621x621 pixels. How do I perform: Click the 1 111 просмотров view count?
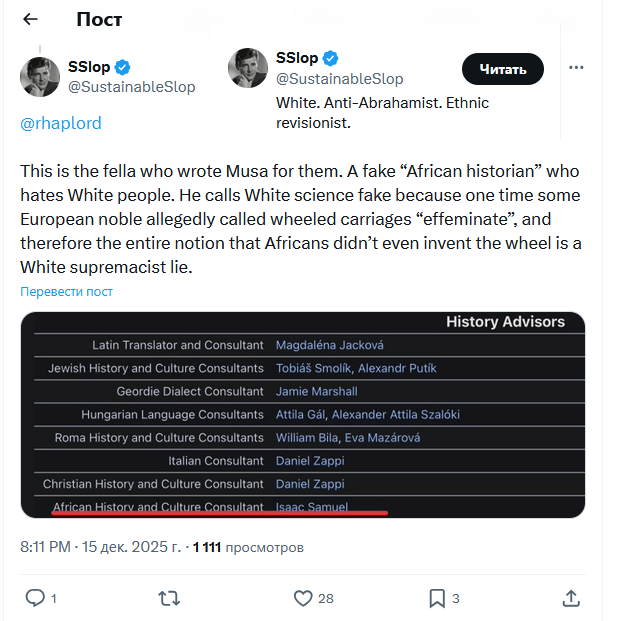pos(247,547)
